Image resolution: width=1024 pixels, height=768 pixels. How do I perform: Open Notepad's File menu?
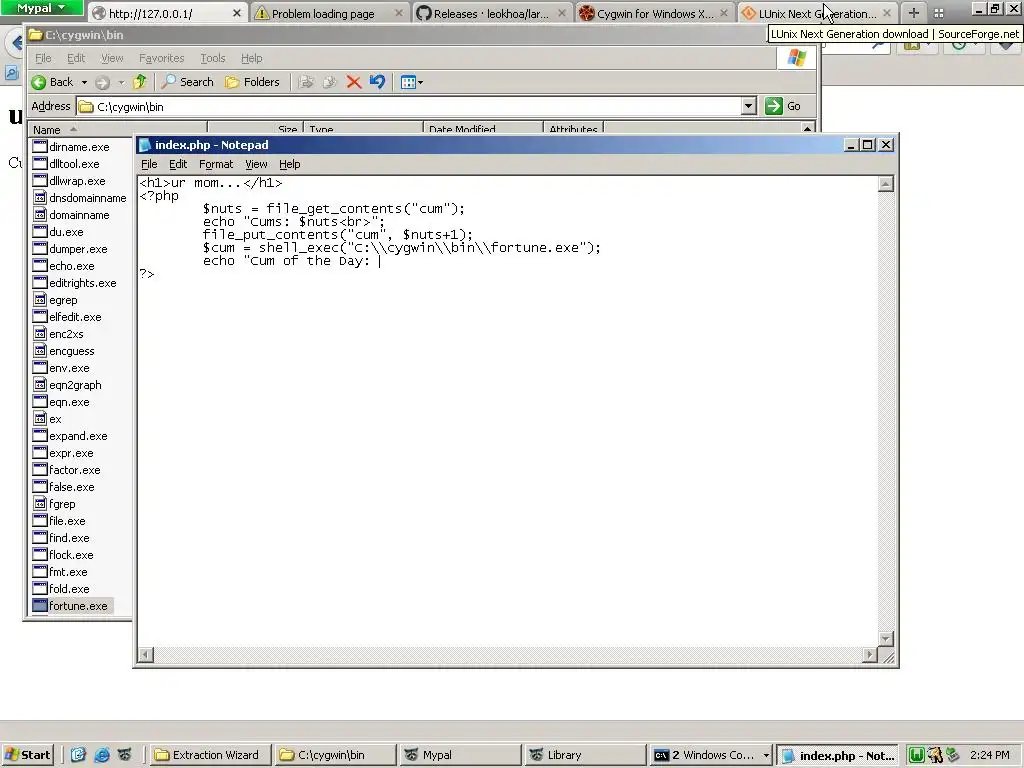[x=149, y=165]
